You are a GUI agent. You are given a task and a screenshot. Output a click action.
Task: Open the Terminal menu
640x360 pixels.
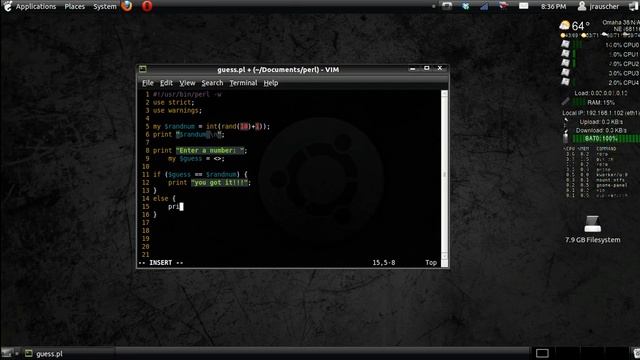[x=243, y=83]
